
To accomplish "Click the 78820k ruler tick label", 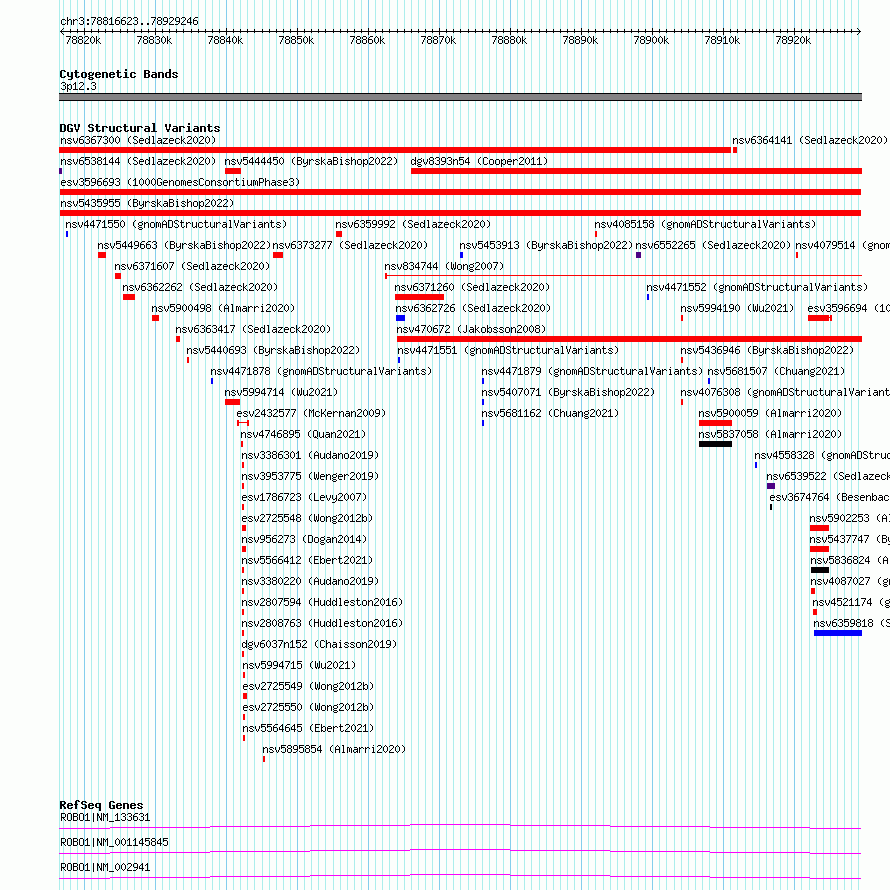I will pos(83,40).
